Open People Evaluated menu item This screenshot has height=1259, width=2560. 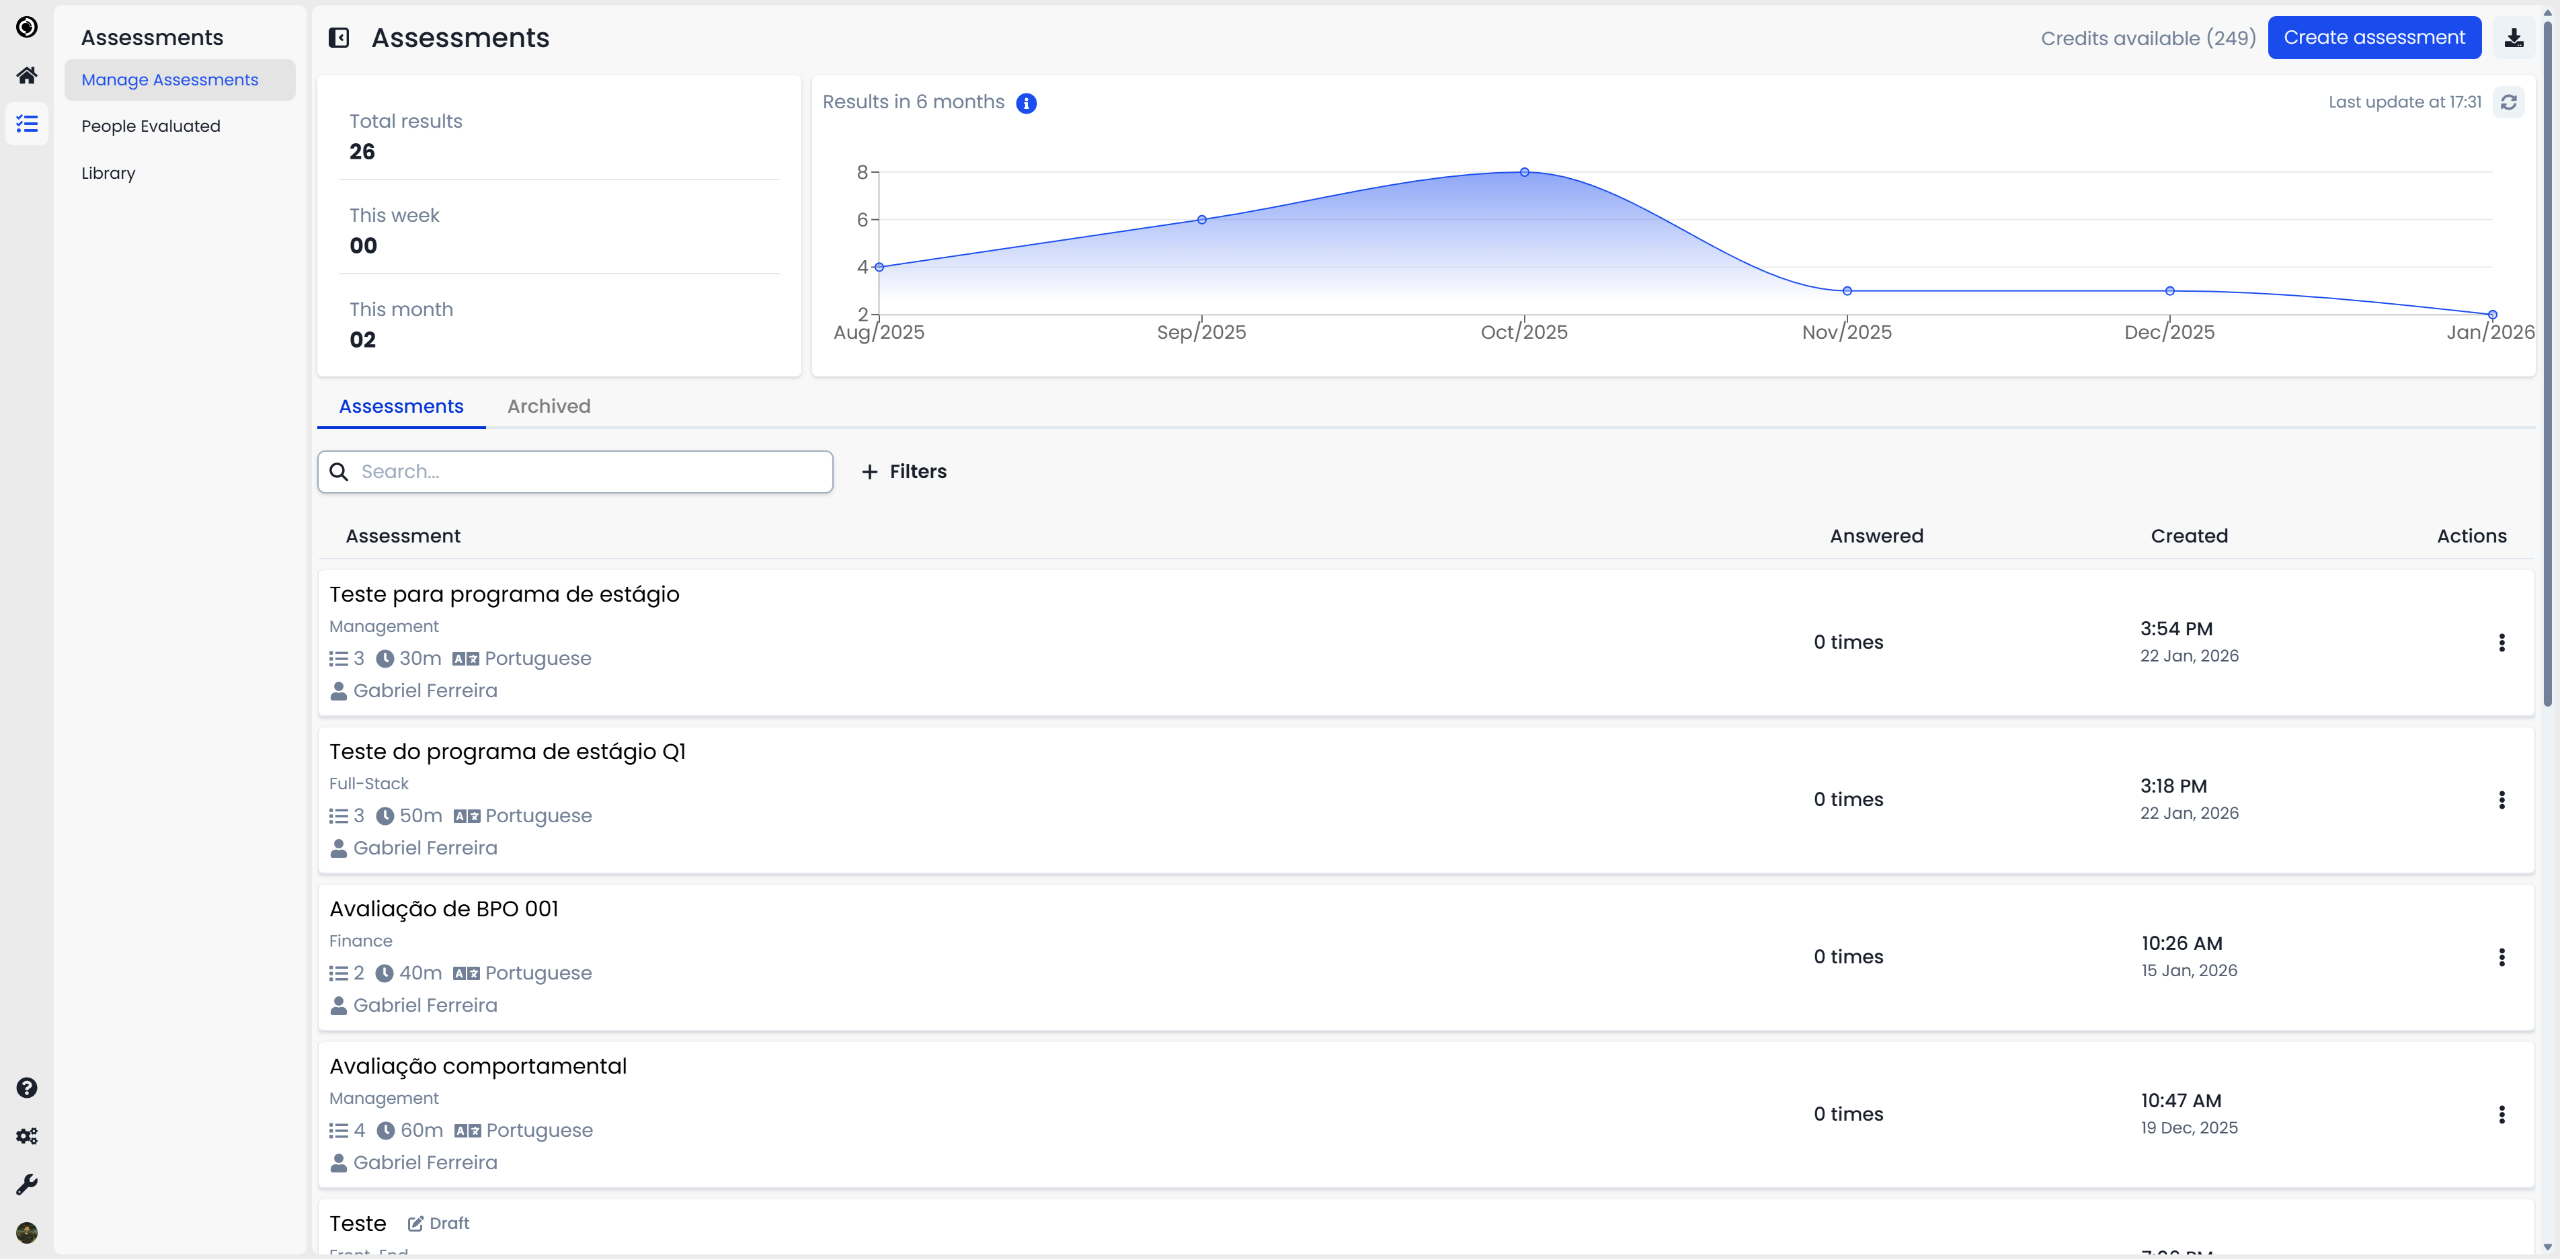(151, 126)
